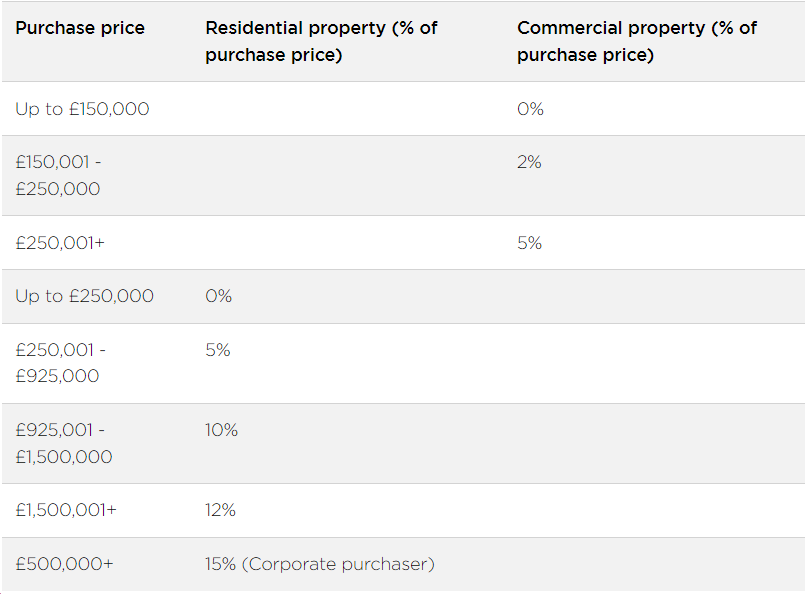Screen dimensions: 805x594
Task: Select the "Up to £250,000" price cell
Action: coord(84,296)
